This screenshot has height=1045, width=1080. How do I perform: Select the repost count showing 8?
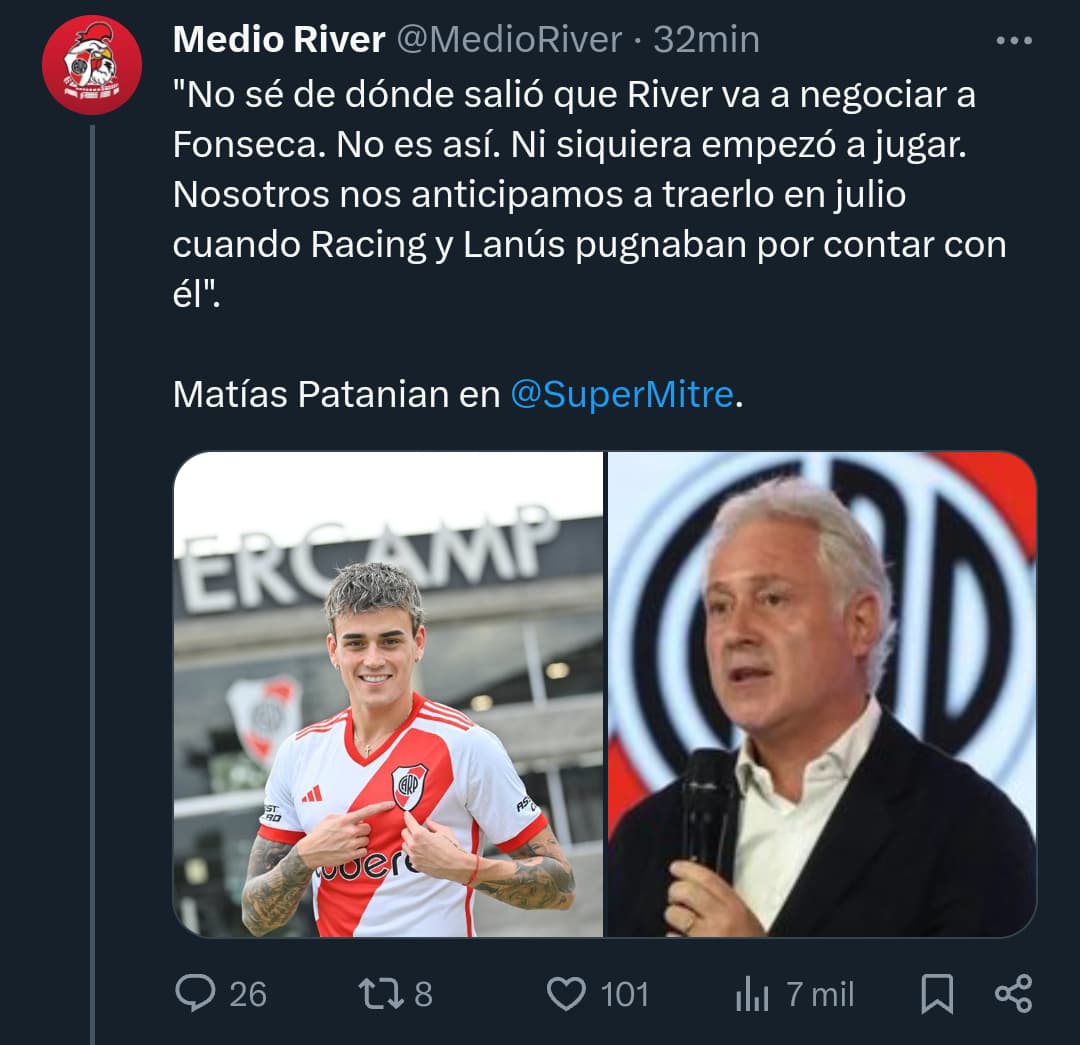424,995
